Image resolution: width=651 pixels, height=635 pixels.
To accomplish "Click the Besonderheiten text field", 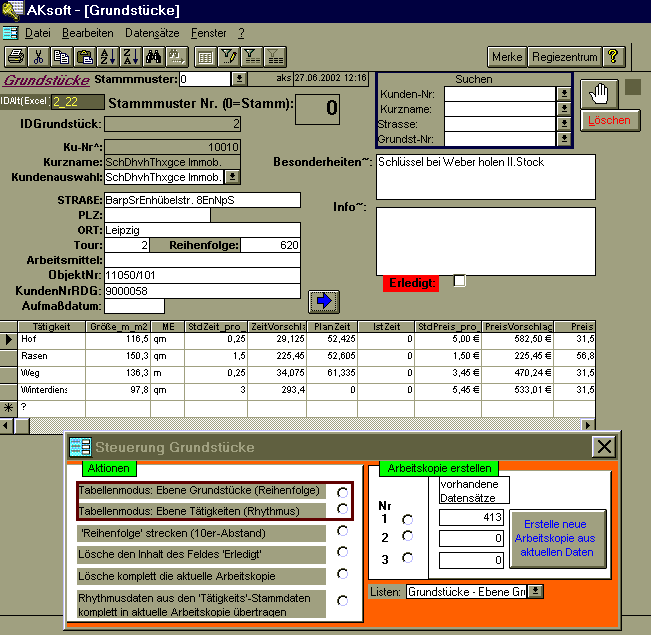I will tap(484, 177).
